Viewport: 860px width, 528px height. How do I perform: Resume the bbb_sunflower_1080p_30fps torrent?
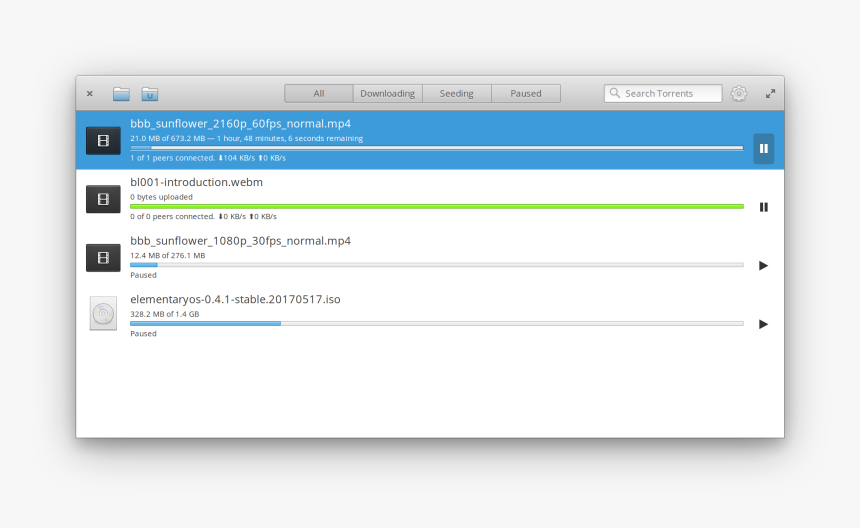(763, 265)
